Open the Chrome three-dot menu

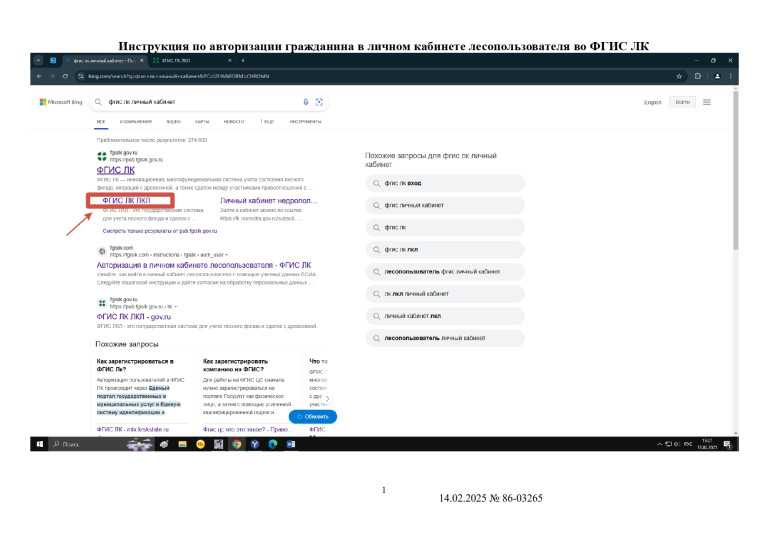[x=730, y=77]
